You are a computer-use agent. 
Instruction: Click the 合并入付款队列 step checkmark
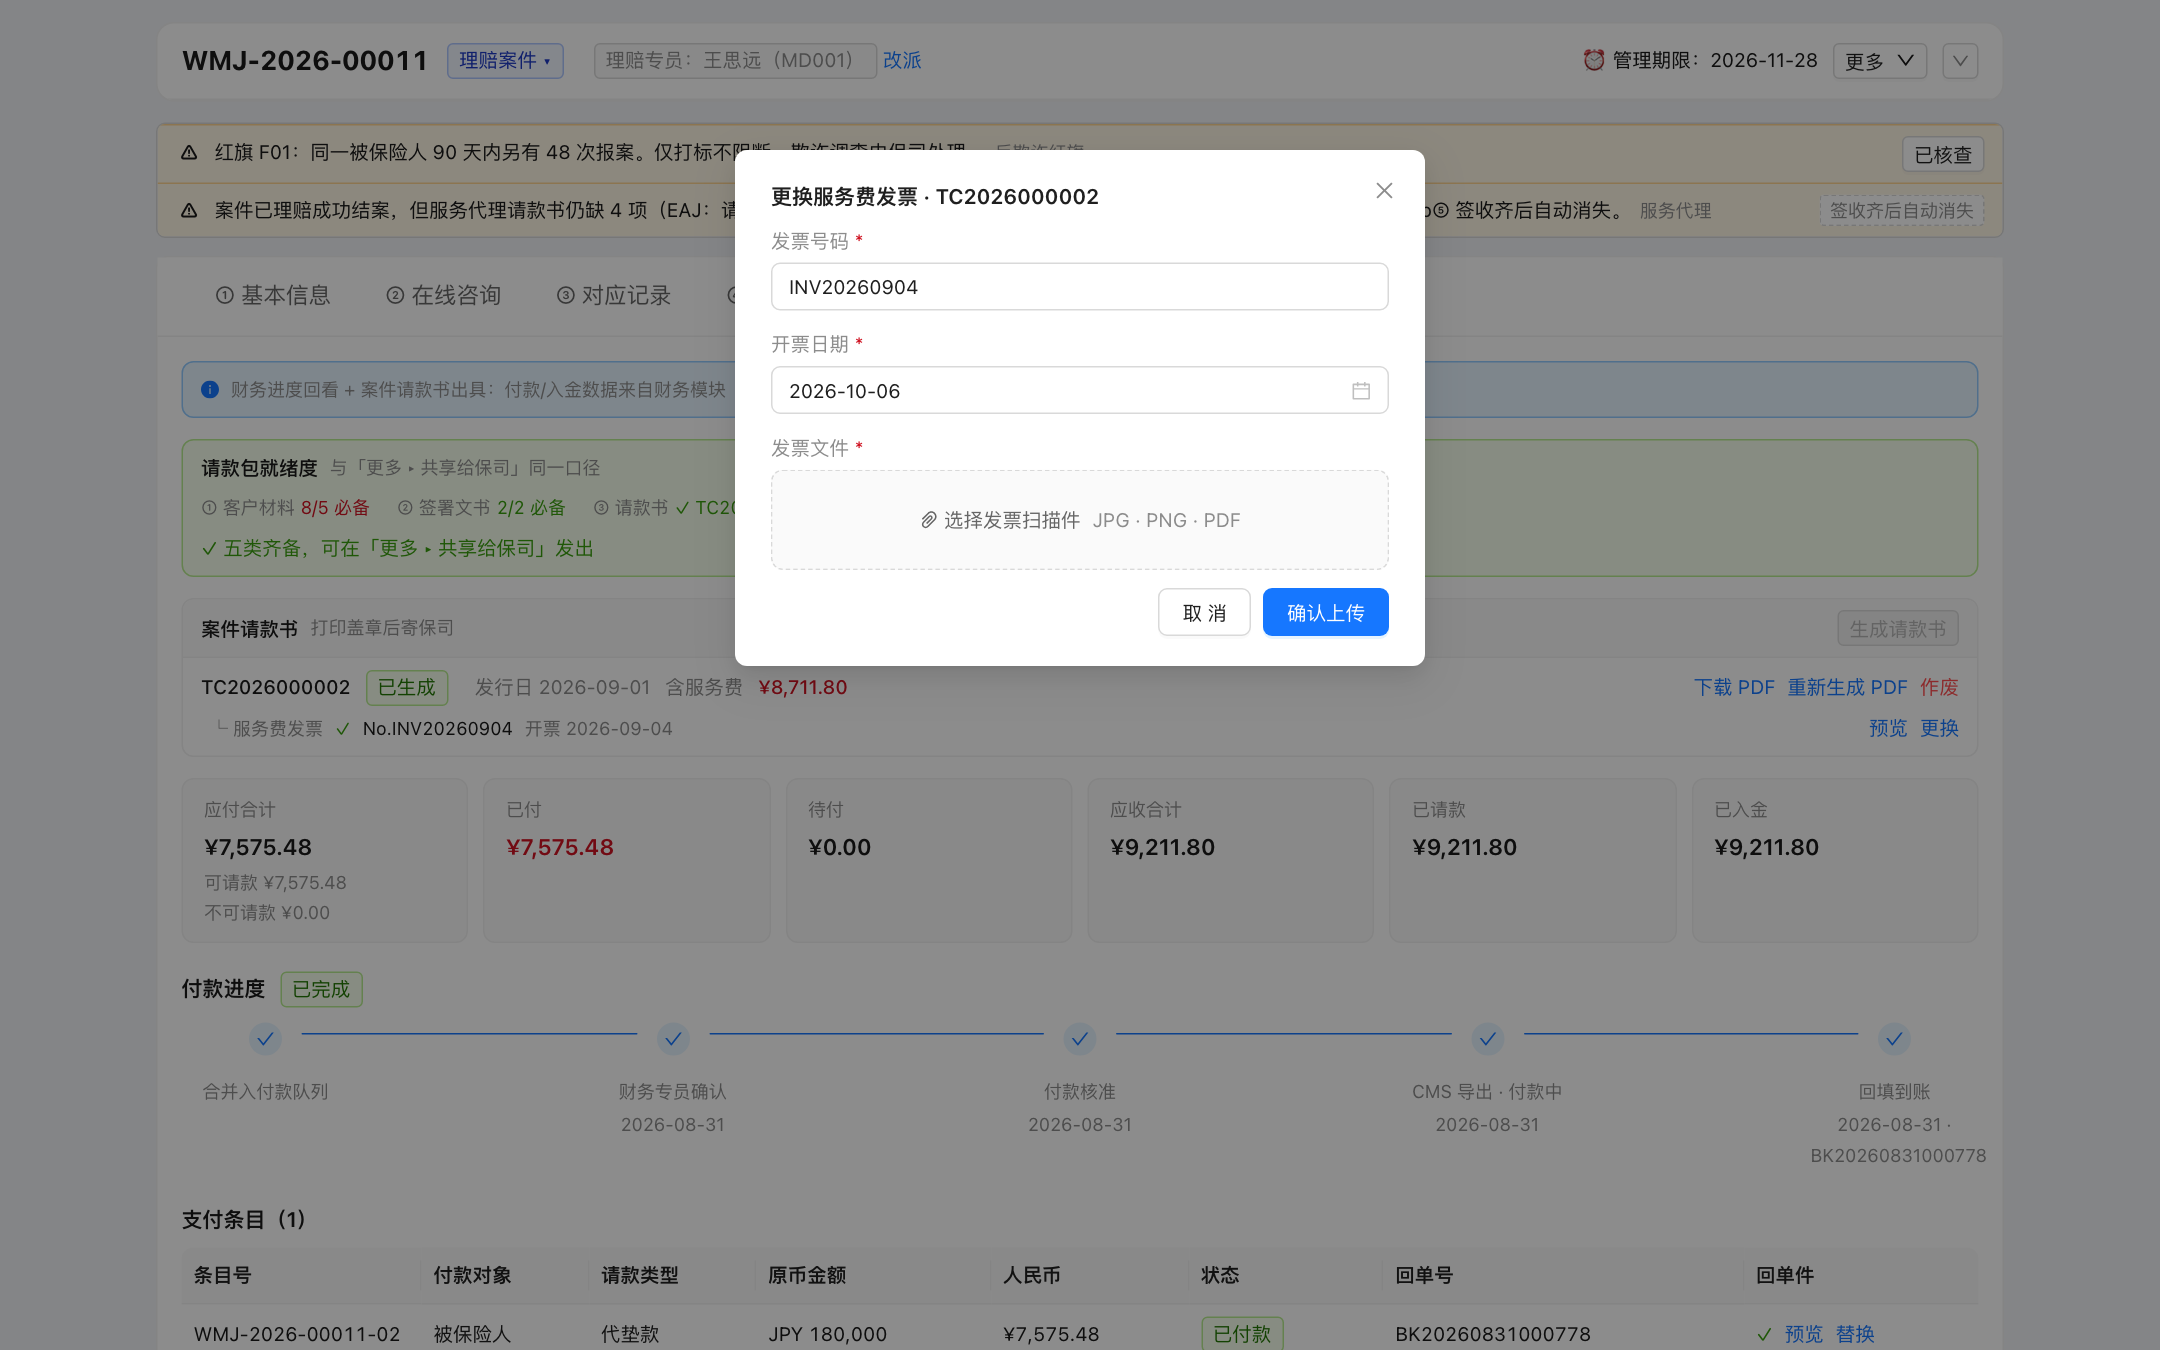pos(265,1039)
